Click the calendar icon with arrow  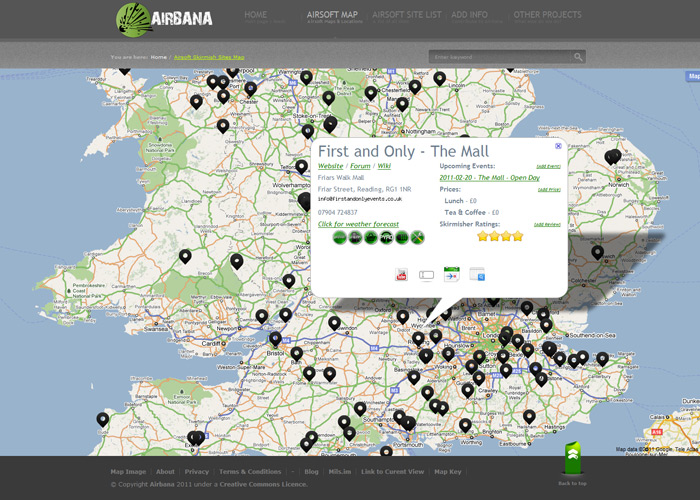click(x=451, y=275)
